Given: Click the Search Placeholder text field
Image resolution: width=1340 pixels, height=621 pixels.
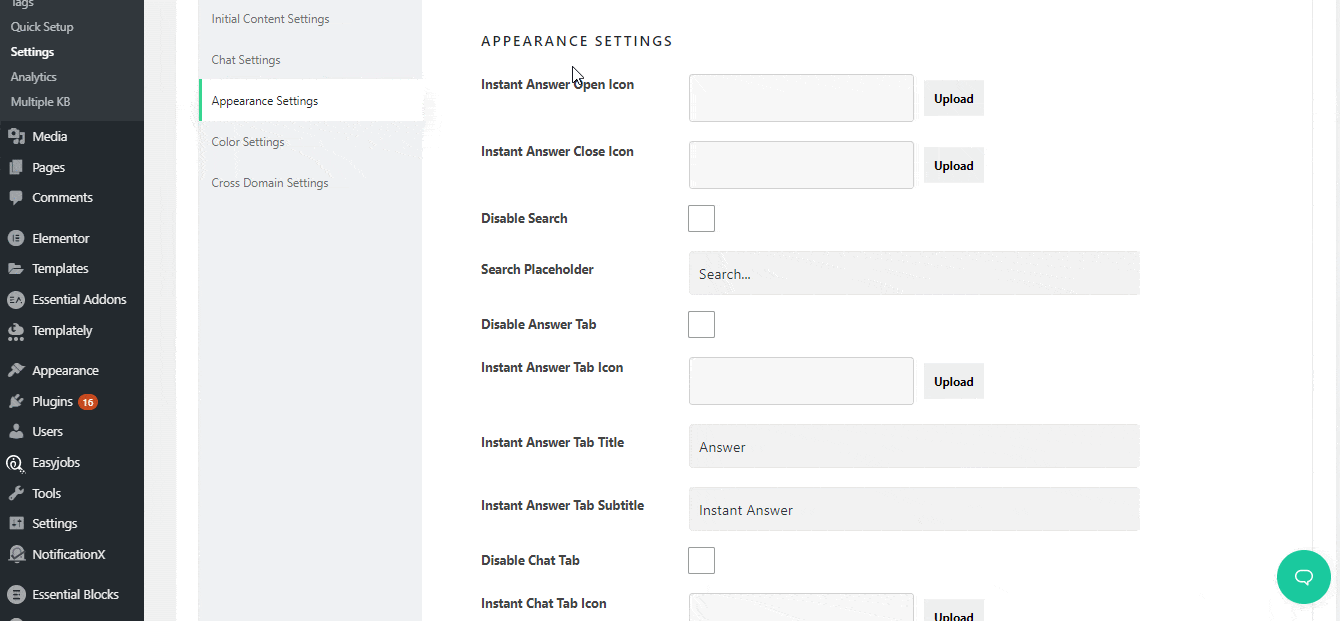Looking at the screenshot, I should 914,273.
